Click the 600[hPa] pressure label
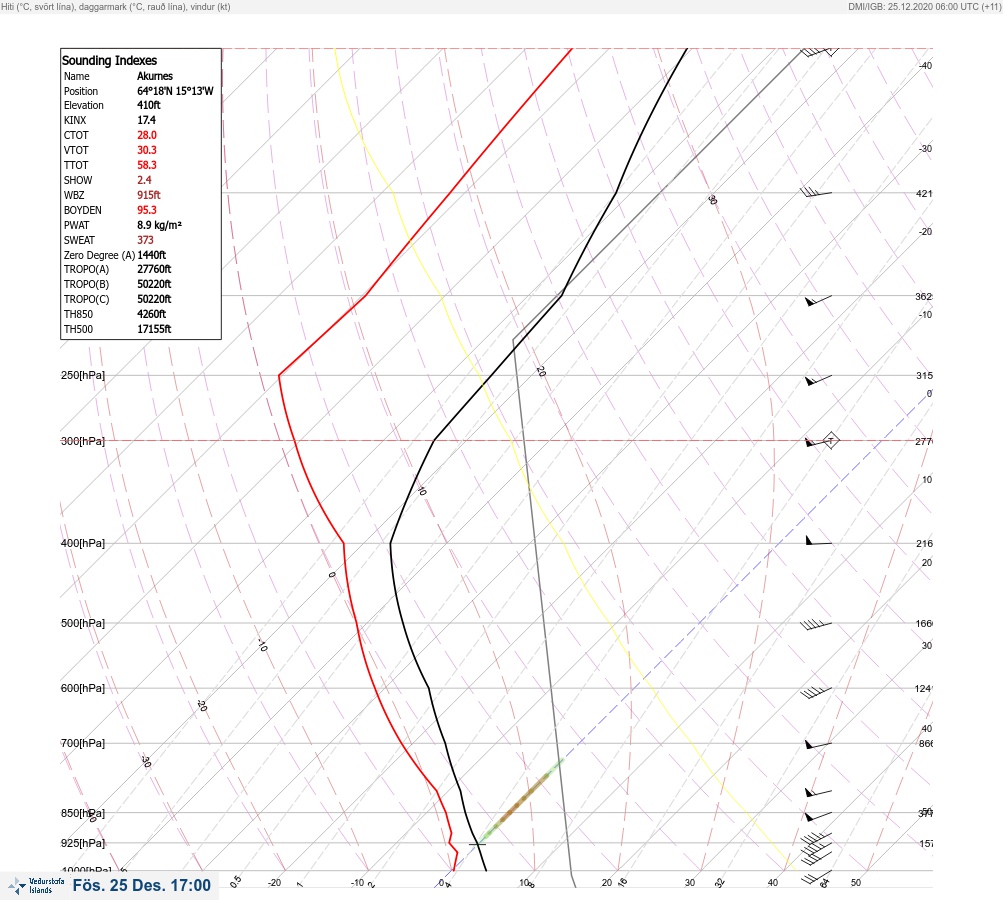Screen dimensions: 1003x900 click(x=83, y=688)
